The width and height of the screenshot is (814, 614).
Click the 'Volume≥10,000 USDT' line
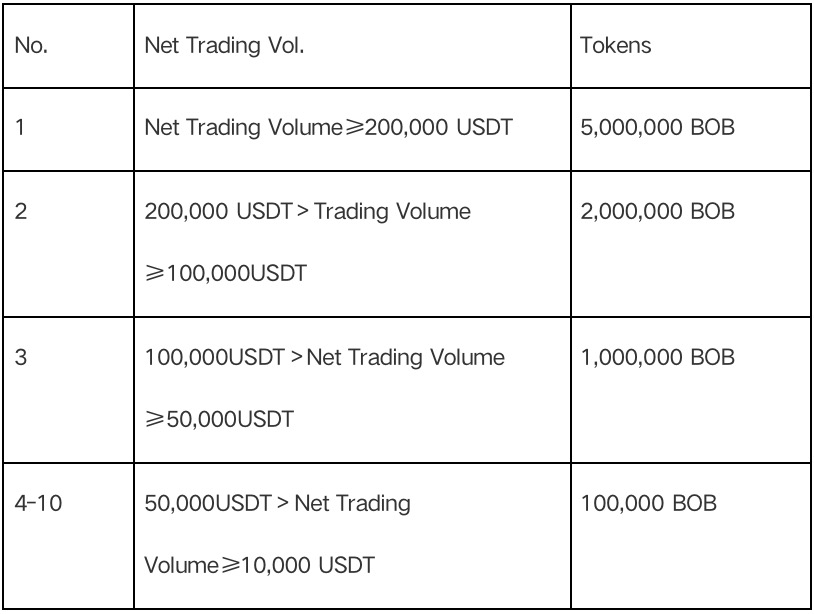coord(259,565)
